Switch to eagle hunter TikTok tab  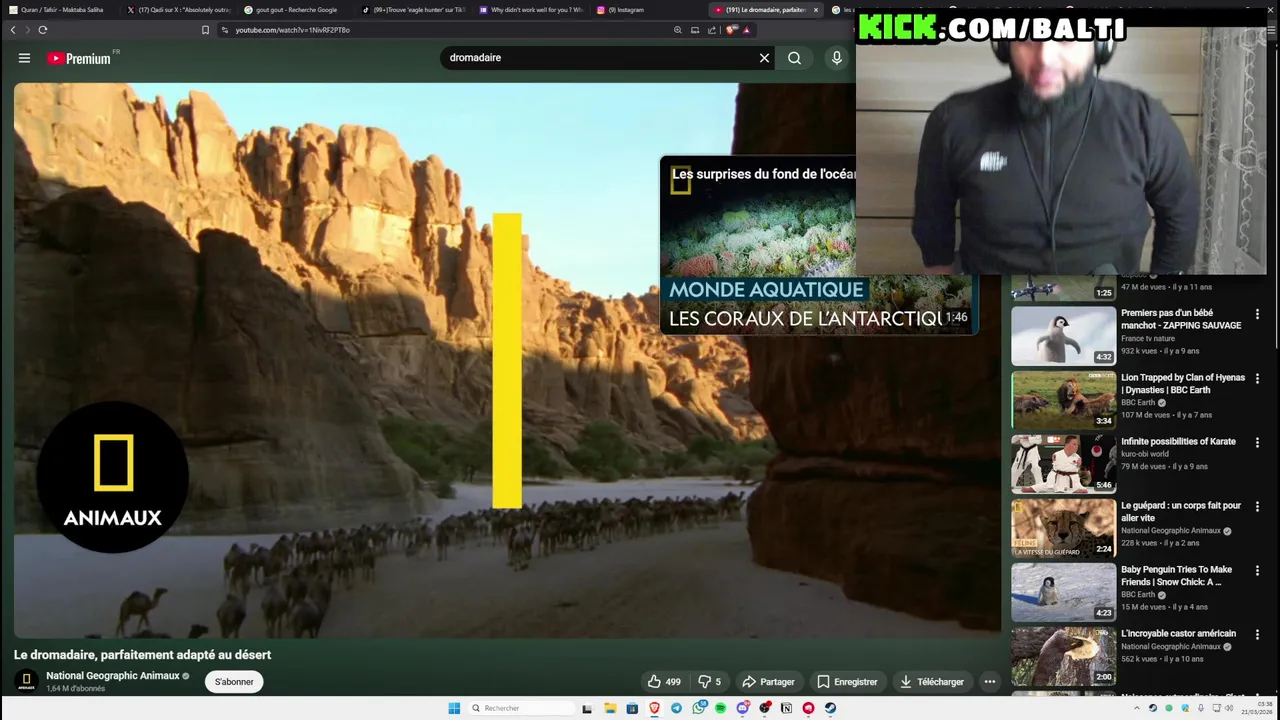pyautogui.click(x=413, y=10)
